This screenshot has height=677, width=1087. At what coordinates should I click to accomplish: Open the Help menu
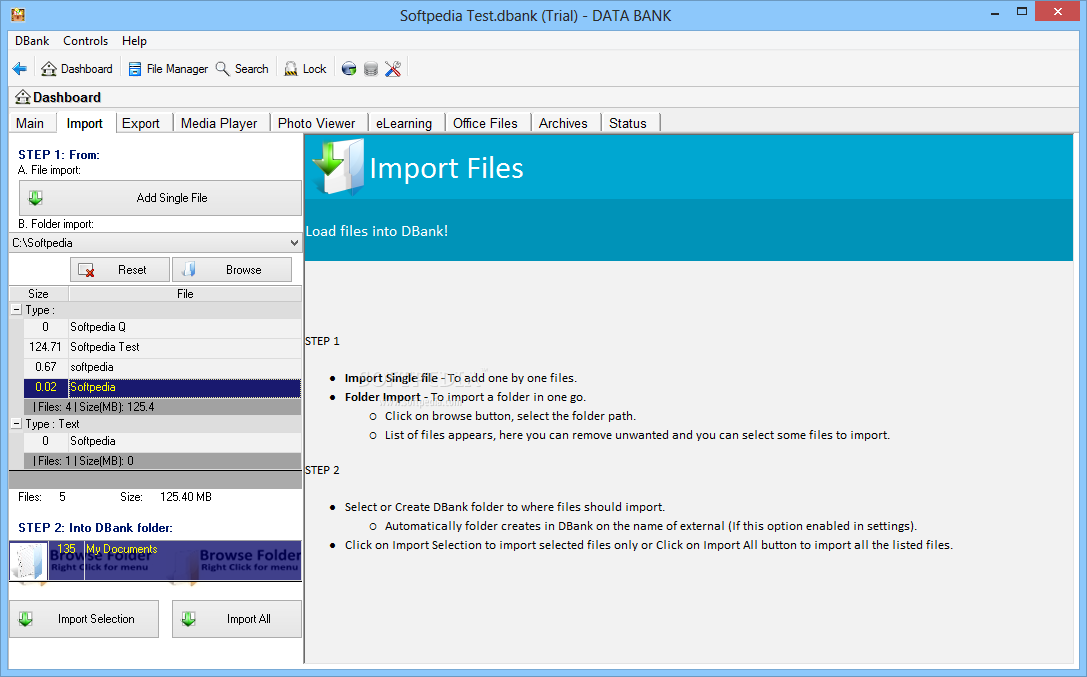coord(134,41)
